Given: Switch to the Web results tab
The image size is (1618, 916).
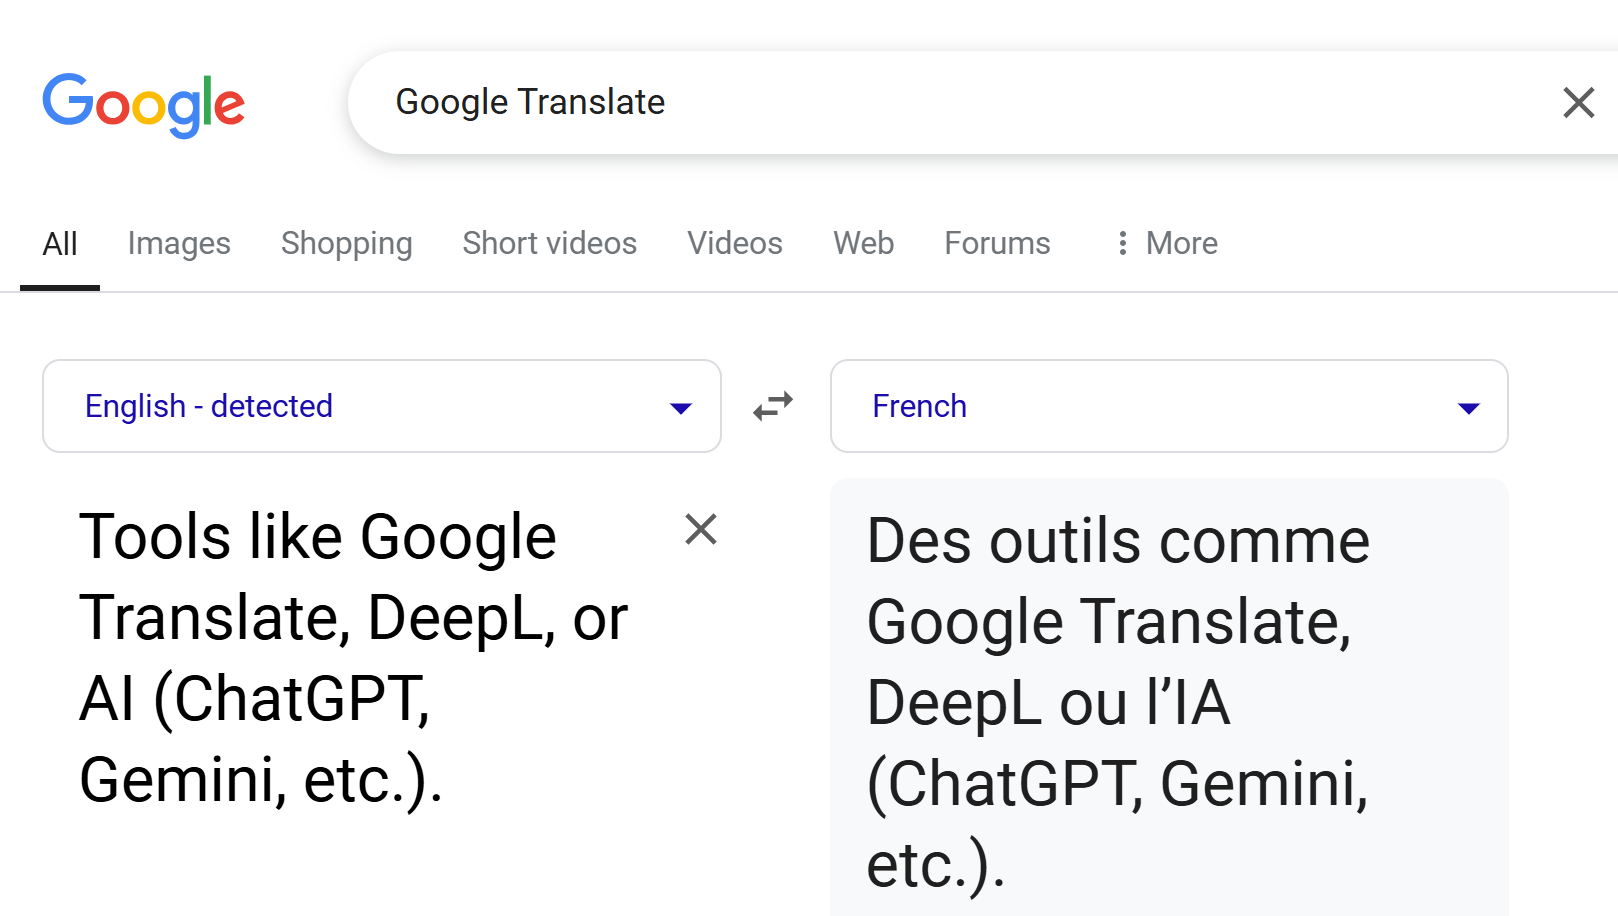Looking at the screenshot, I should pyautogui.click(x=862, y=243).
